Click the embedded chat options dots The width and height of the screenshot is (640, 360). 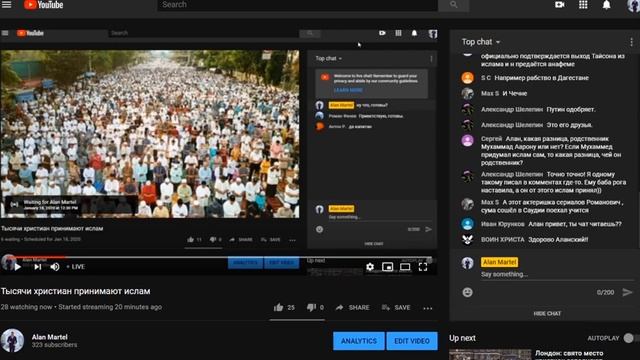click(x=431, y=59)
